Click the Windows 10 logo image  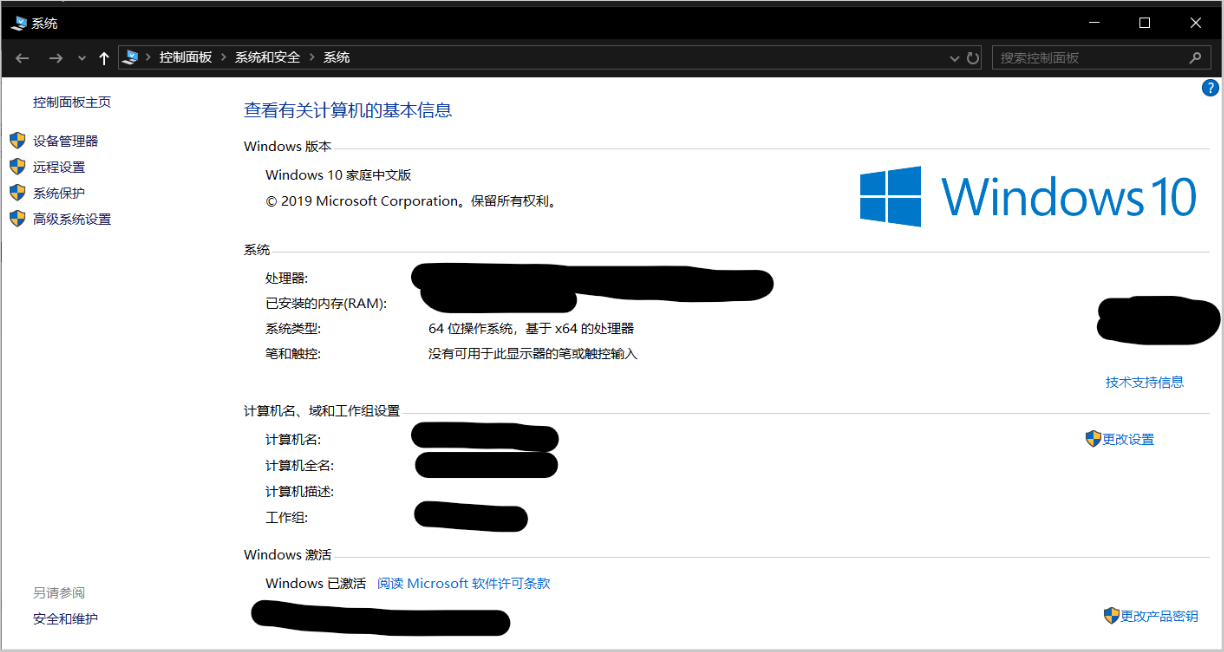coord(1028,196)
